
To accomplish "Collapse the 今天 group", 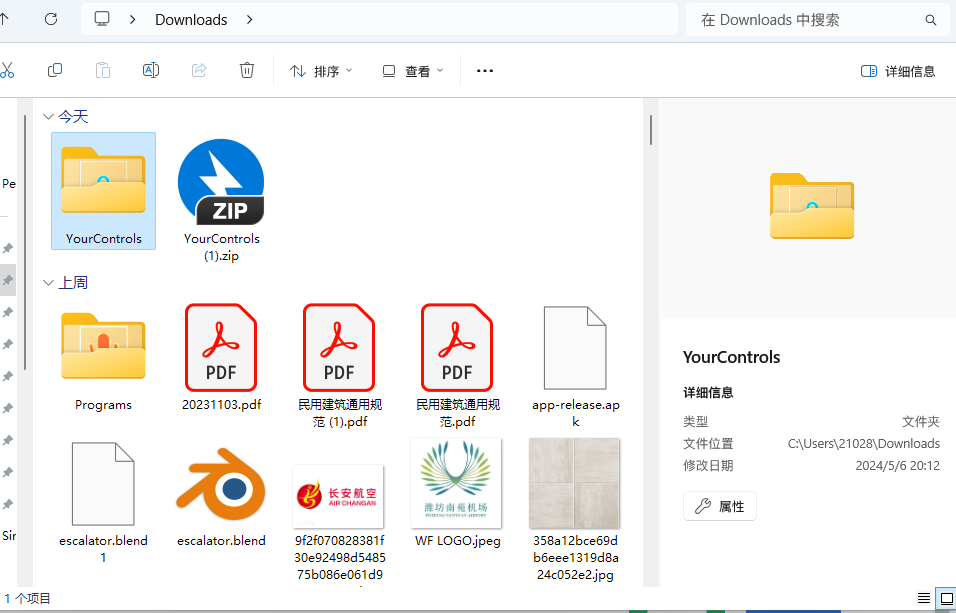I will pos(48,117).
